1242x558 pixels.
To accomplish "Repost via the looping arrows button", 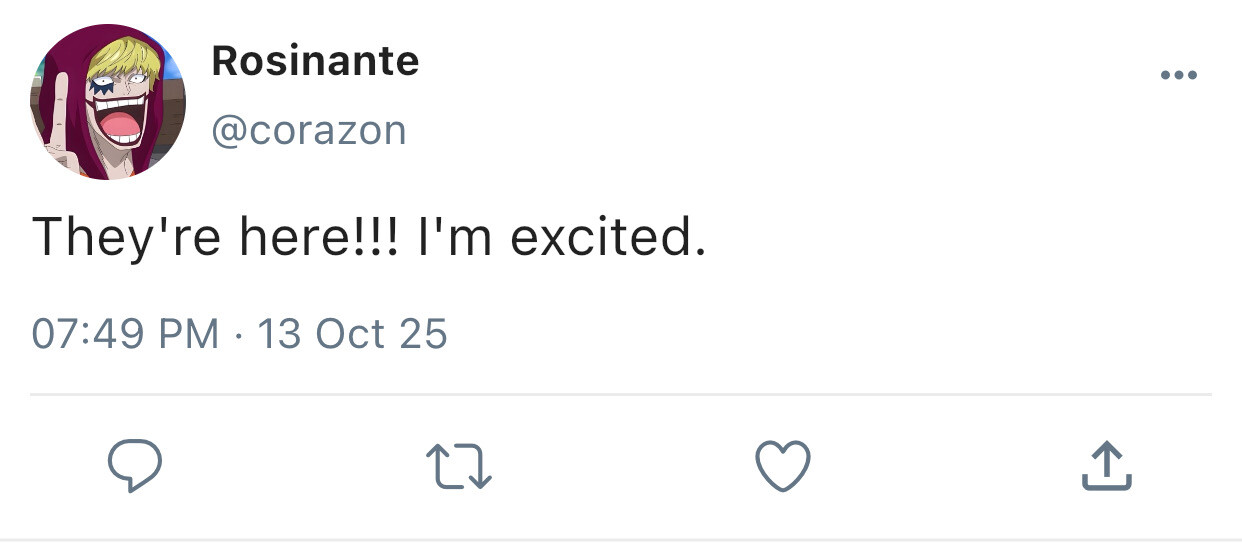I will [x=459, y=467].
